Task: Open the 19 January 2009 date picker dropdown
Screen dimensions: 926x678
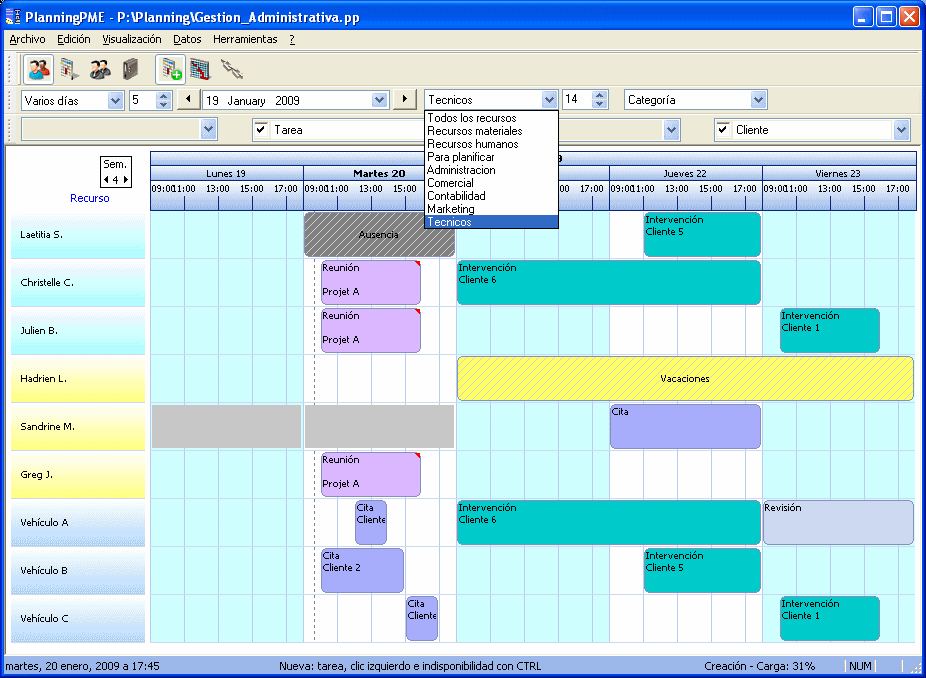Action: click(x=380, y=100)
